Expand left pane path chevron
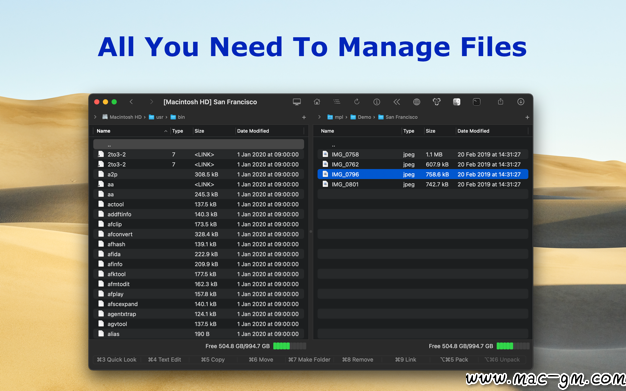 coord(95,117)
